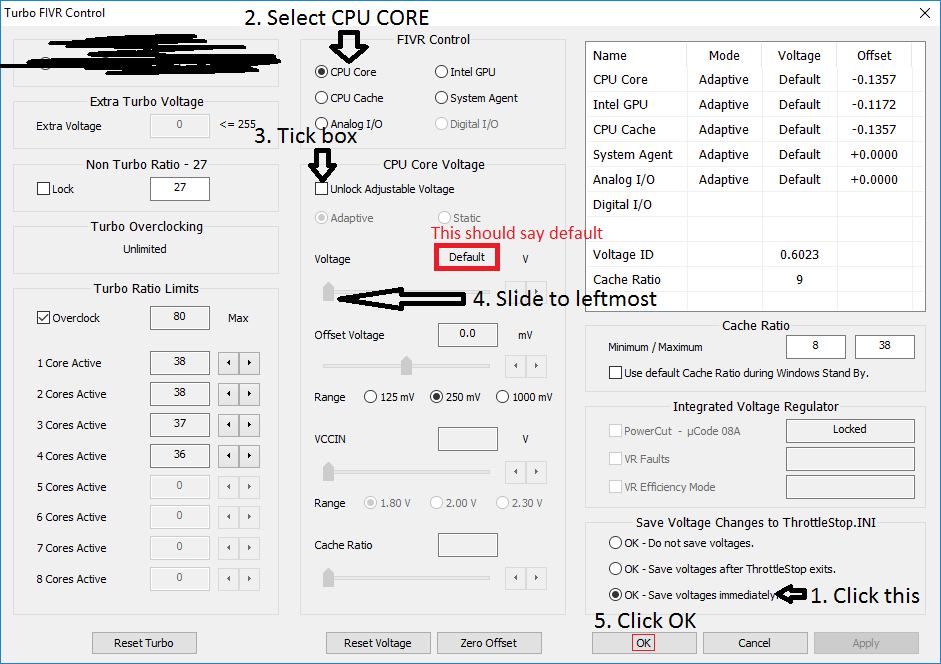
Task: Decrease the 1 Core Active ratio
Action: point(229,363)
